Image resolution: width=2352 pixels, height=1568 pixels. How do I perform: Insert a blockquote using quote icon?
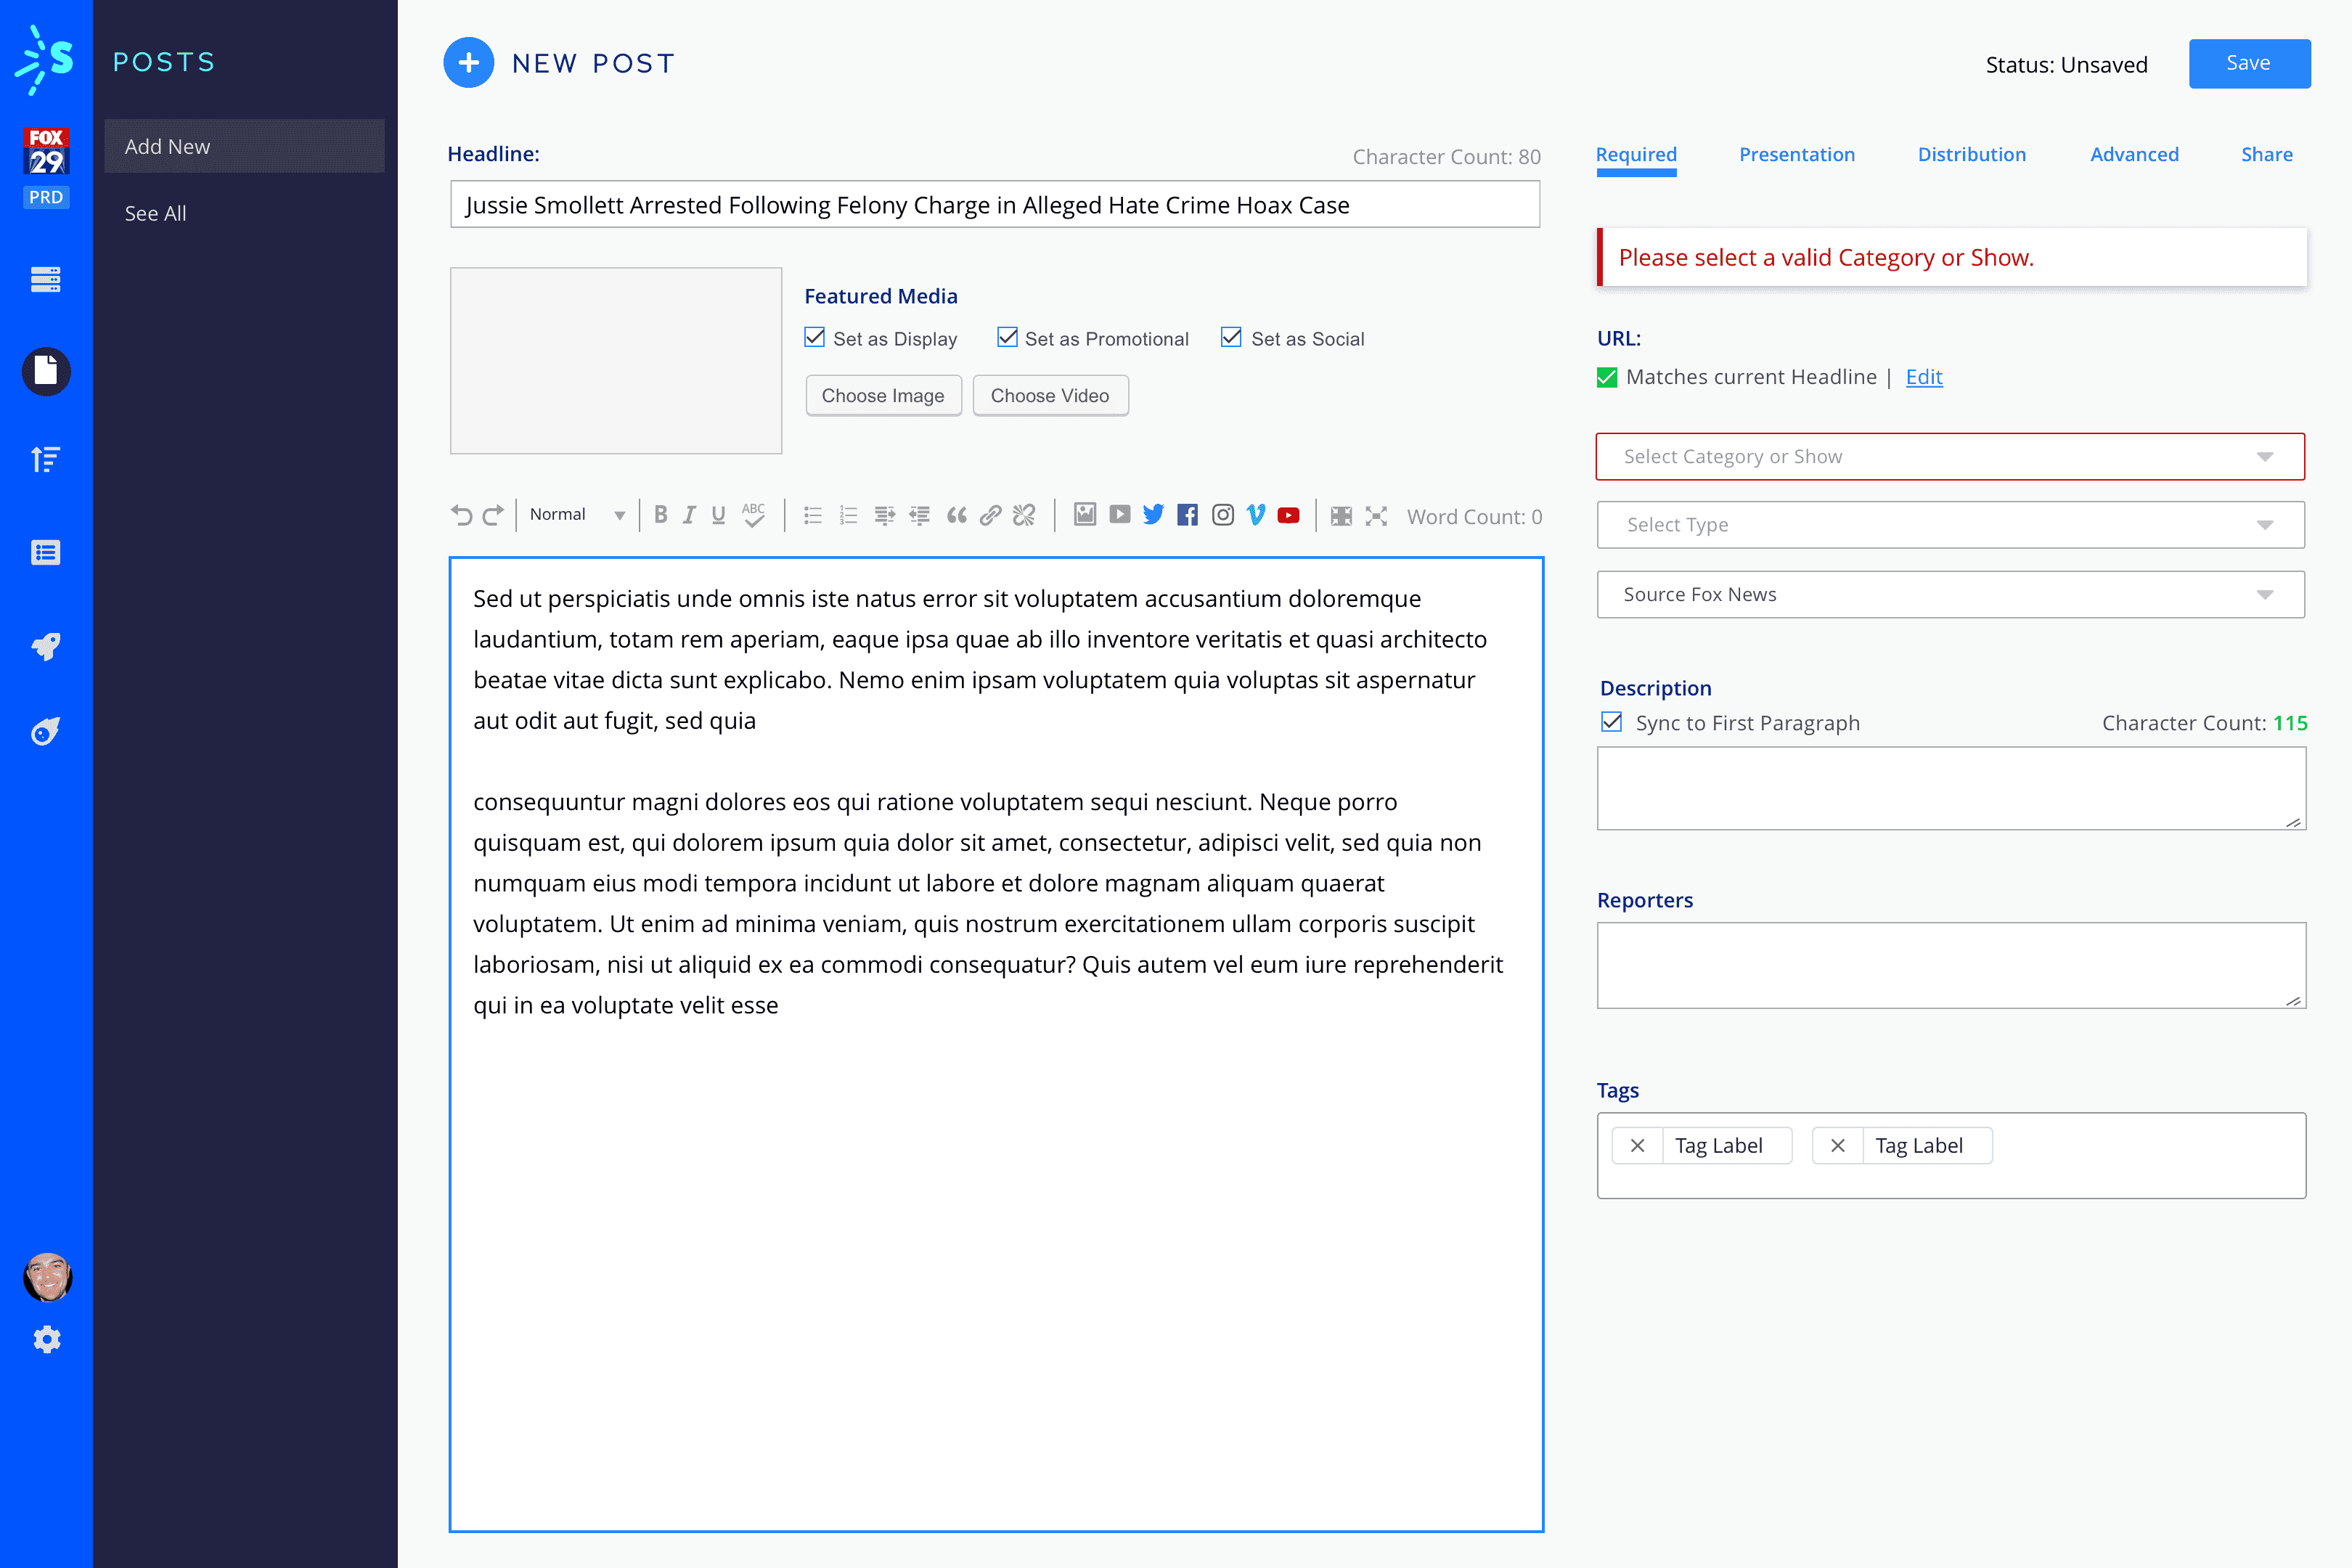[956, 515]
